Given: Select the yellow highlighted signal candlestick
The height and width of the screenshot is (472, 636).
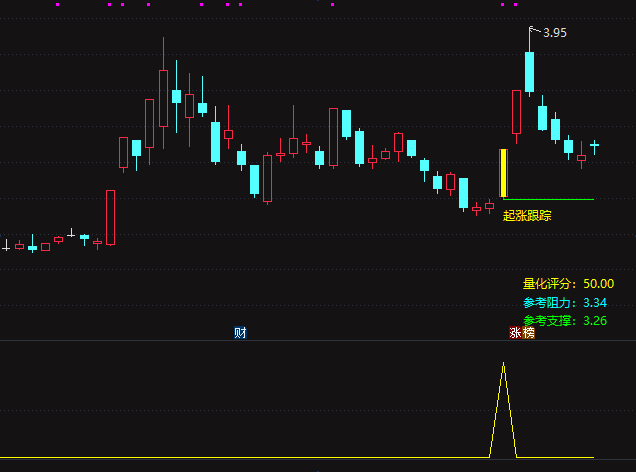Looking at the screenshot, I should [503, 173].
